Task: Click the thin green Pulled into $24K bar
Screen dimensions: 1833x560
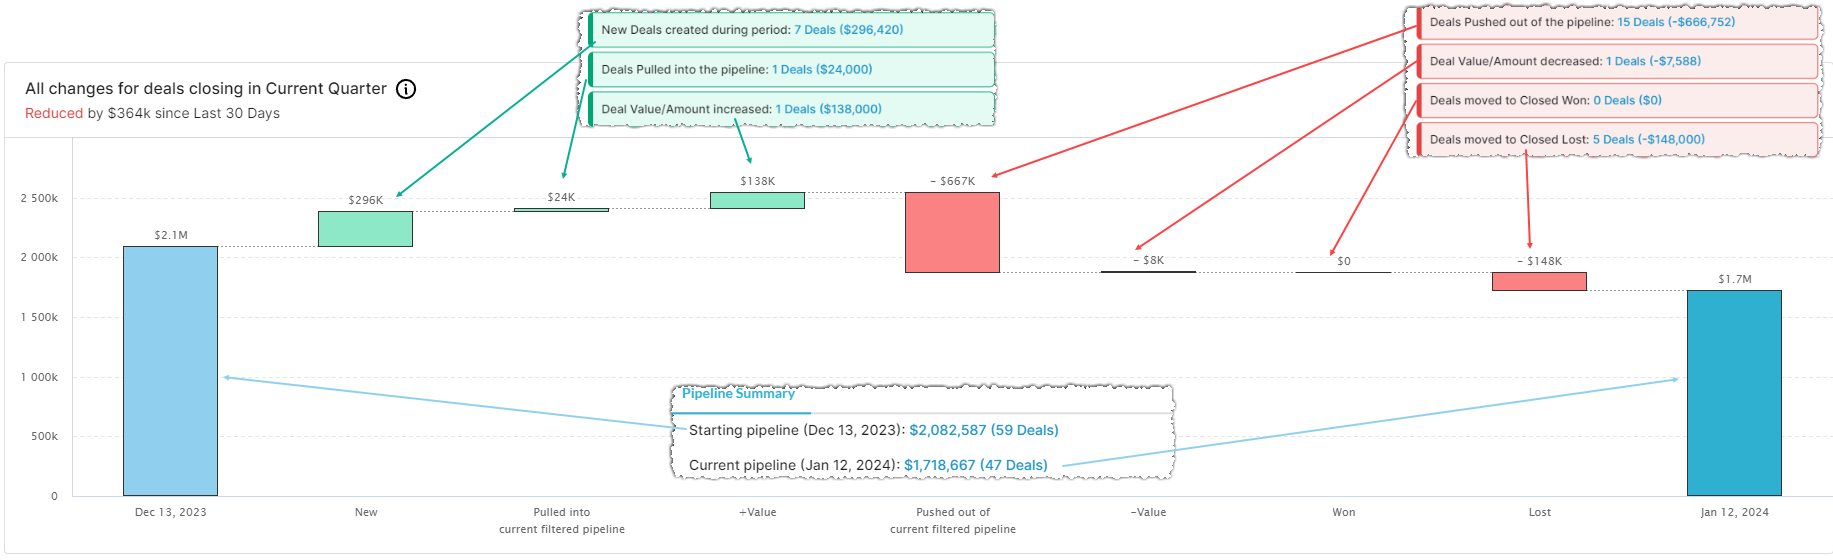Action: click(561, 210)
